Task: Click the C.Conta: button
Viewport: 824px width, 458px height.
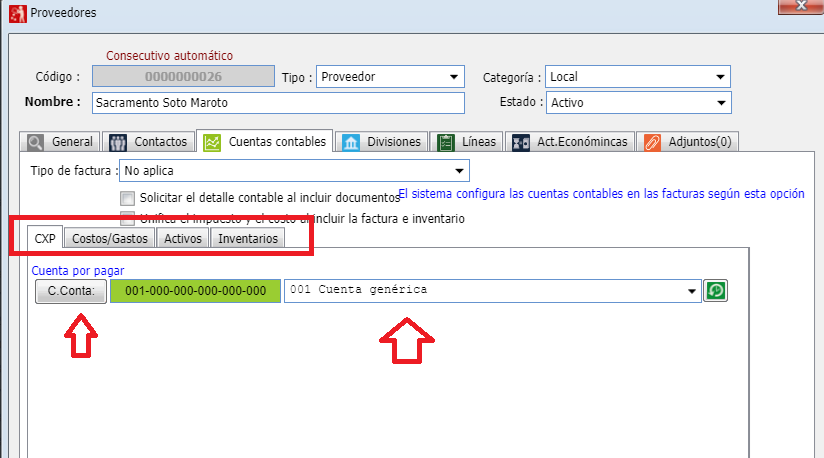Action: tap(71, 291)
